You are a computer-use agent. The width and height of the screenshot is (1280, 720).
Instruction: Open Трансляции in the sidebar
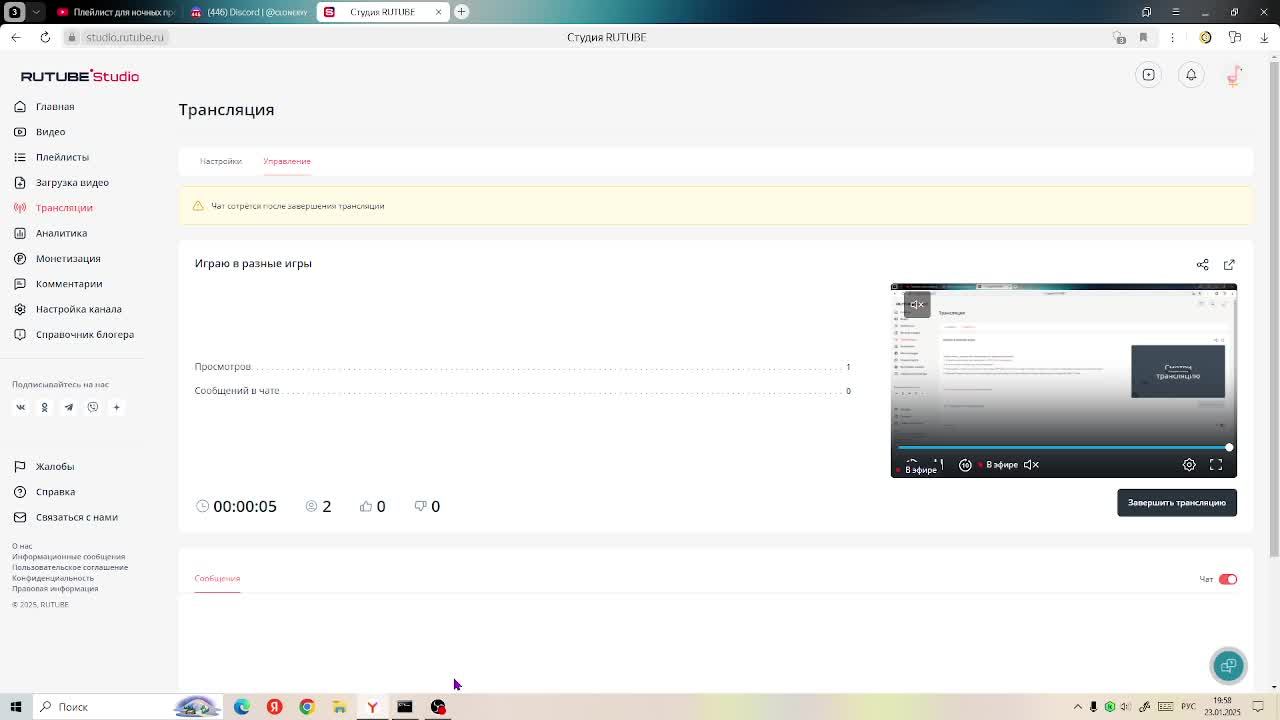coord(64,208)
